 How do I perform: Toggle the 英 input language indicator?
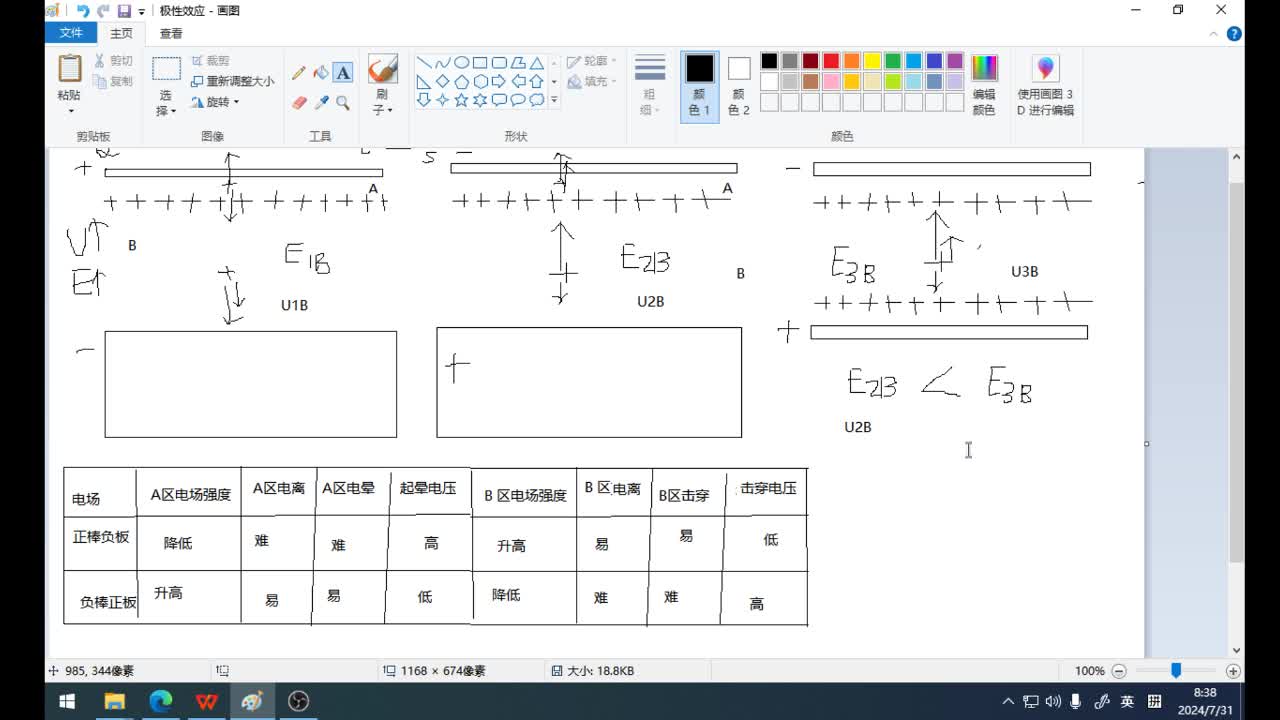1127,702
